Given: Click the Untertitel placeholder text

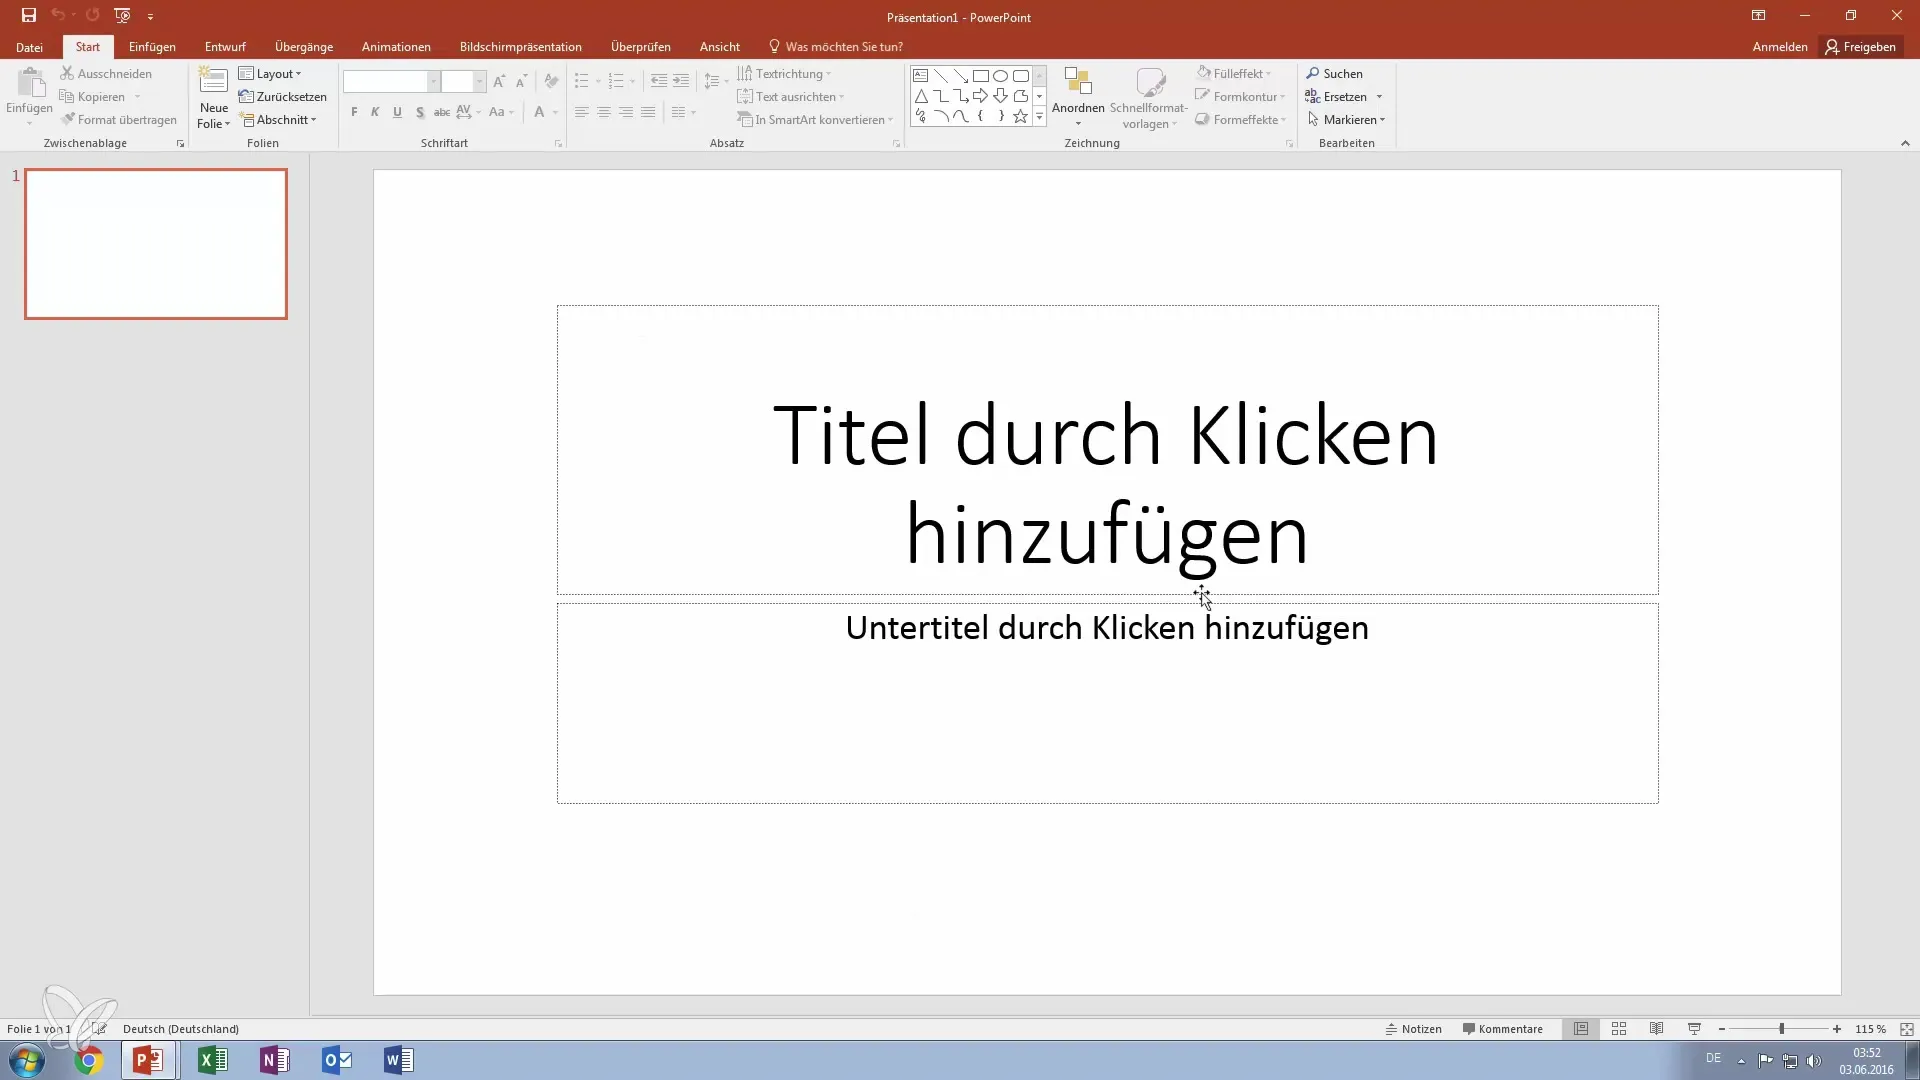Looking at the screenshot, I should [1107, 628].
